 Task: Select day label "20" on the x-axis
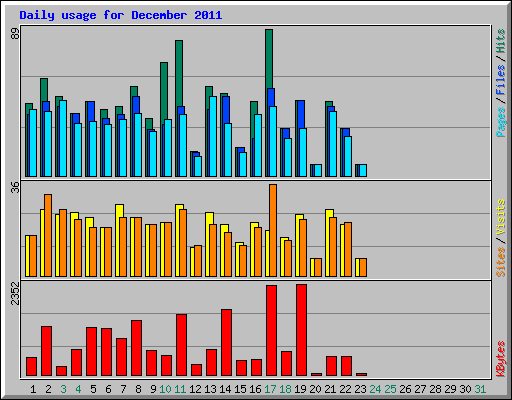click(315, 389)
